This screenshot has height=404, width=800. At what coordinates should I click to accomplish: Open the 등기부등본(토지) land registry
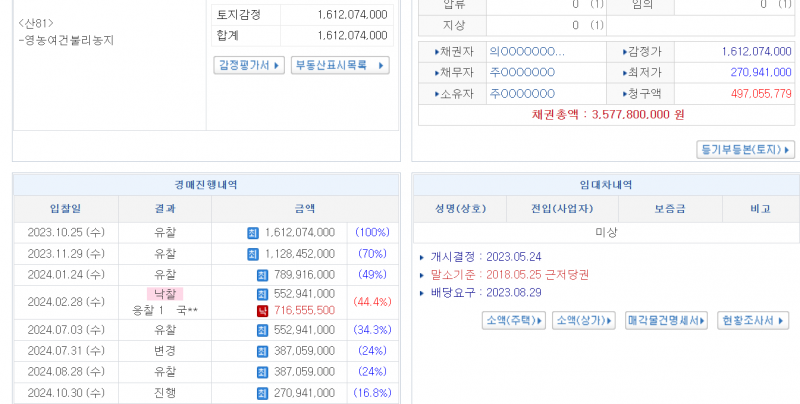[746, 150]
